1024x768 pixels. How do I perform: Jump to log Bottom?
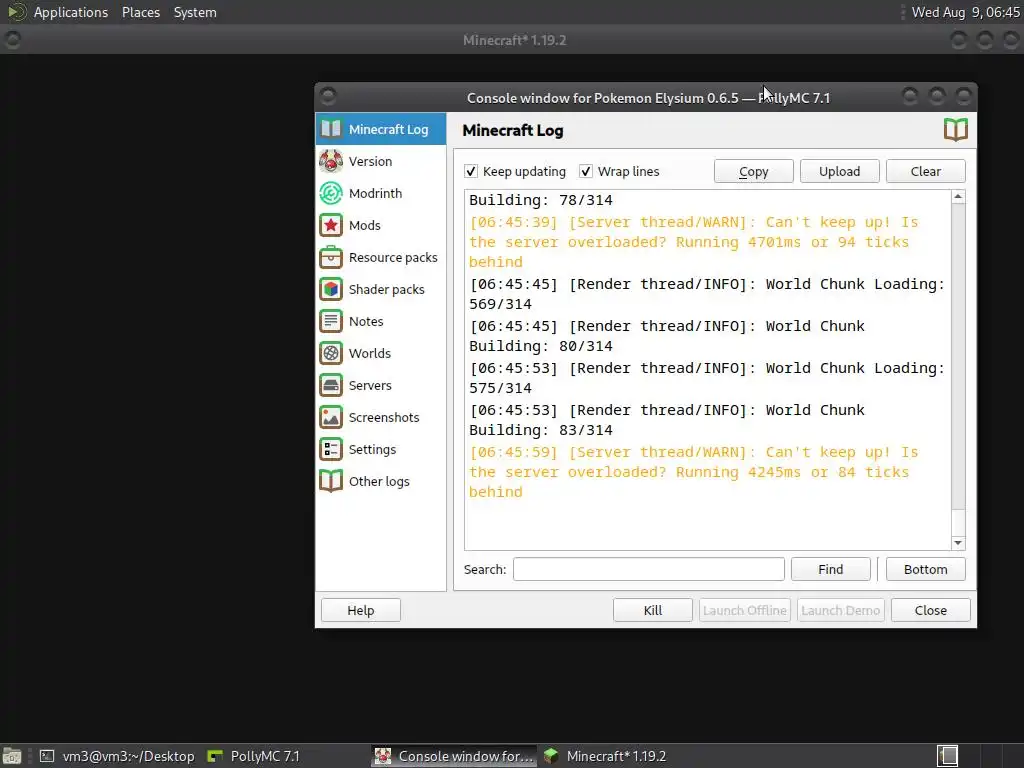[x=925, y=569]
